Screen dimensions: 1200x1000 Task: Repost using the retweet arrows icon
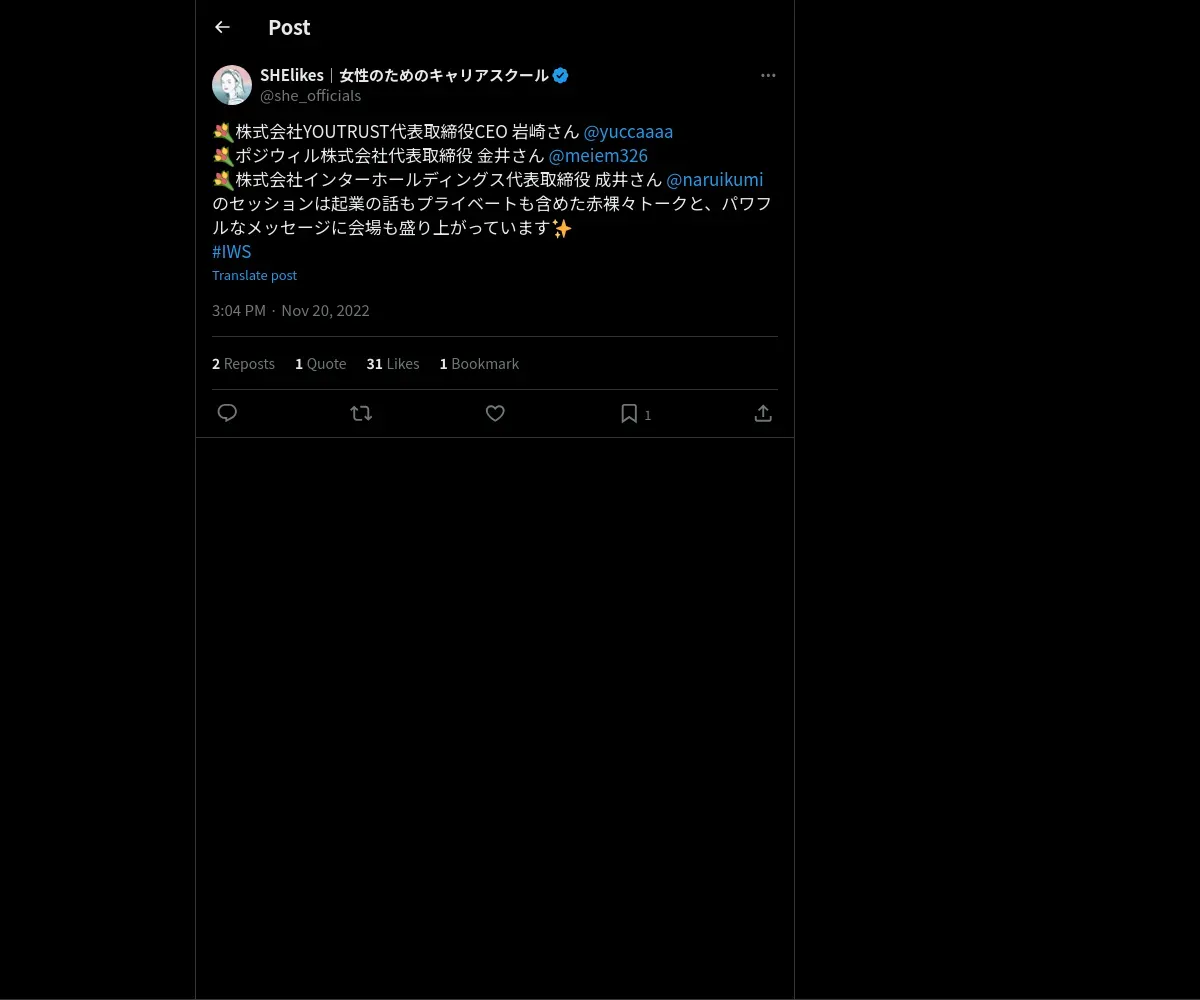361,413
